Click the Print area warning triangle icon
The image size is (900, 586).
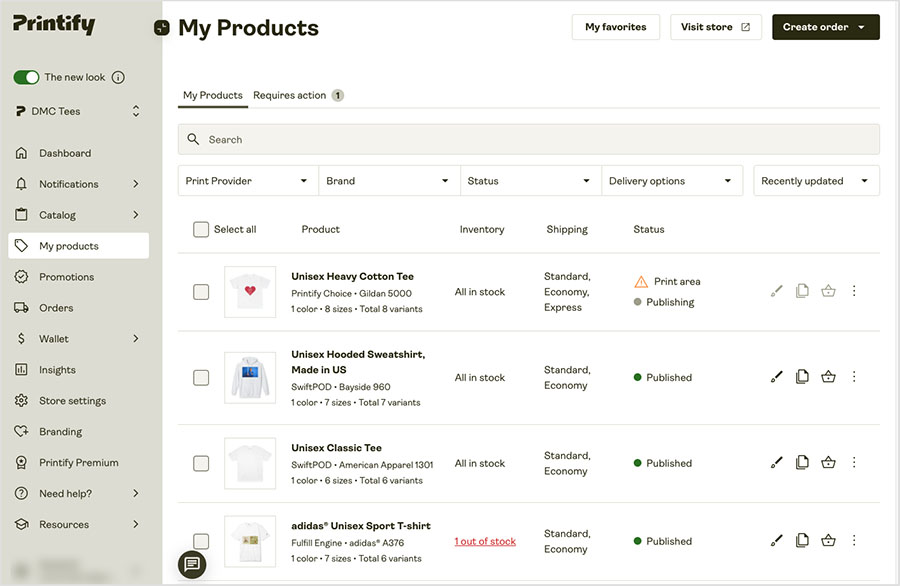click(641, 282)
